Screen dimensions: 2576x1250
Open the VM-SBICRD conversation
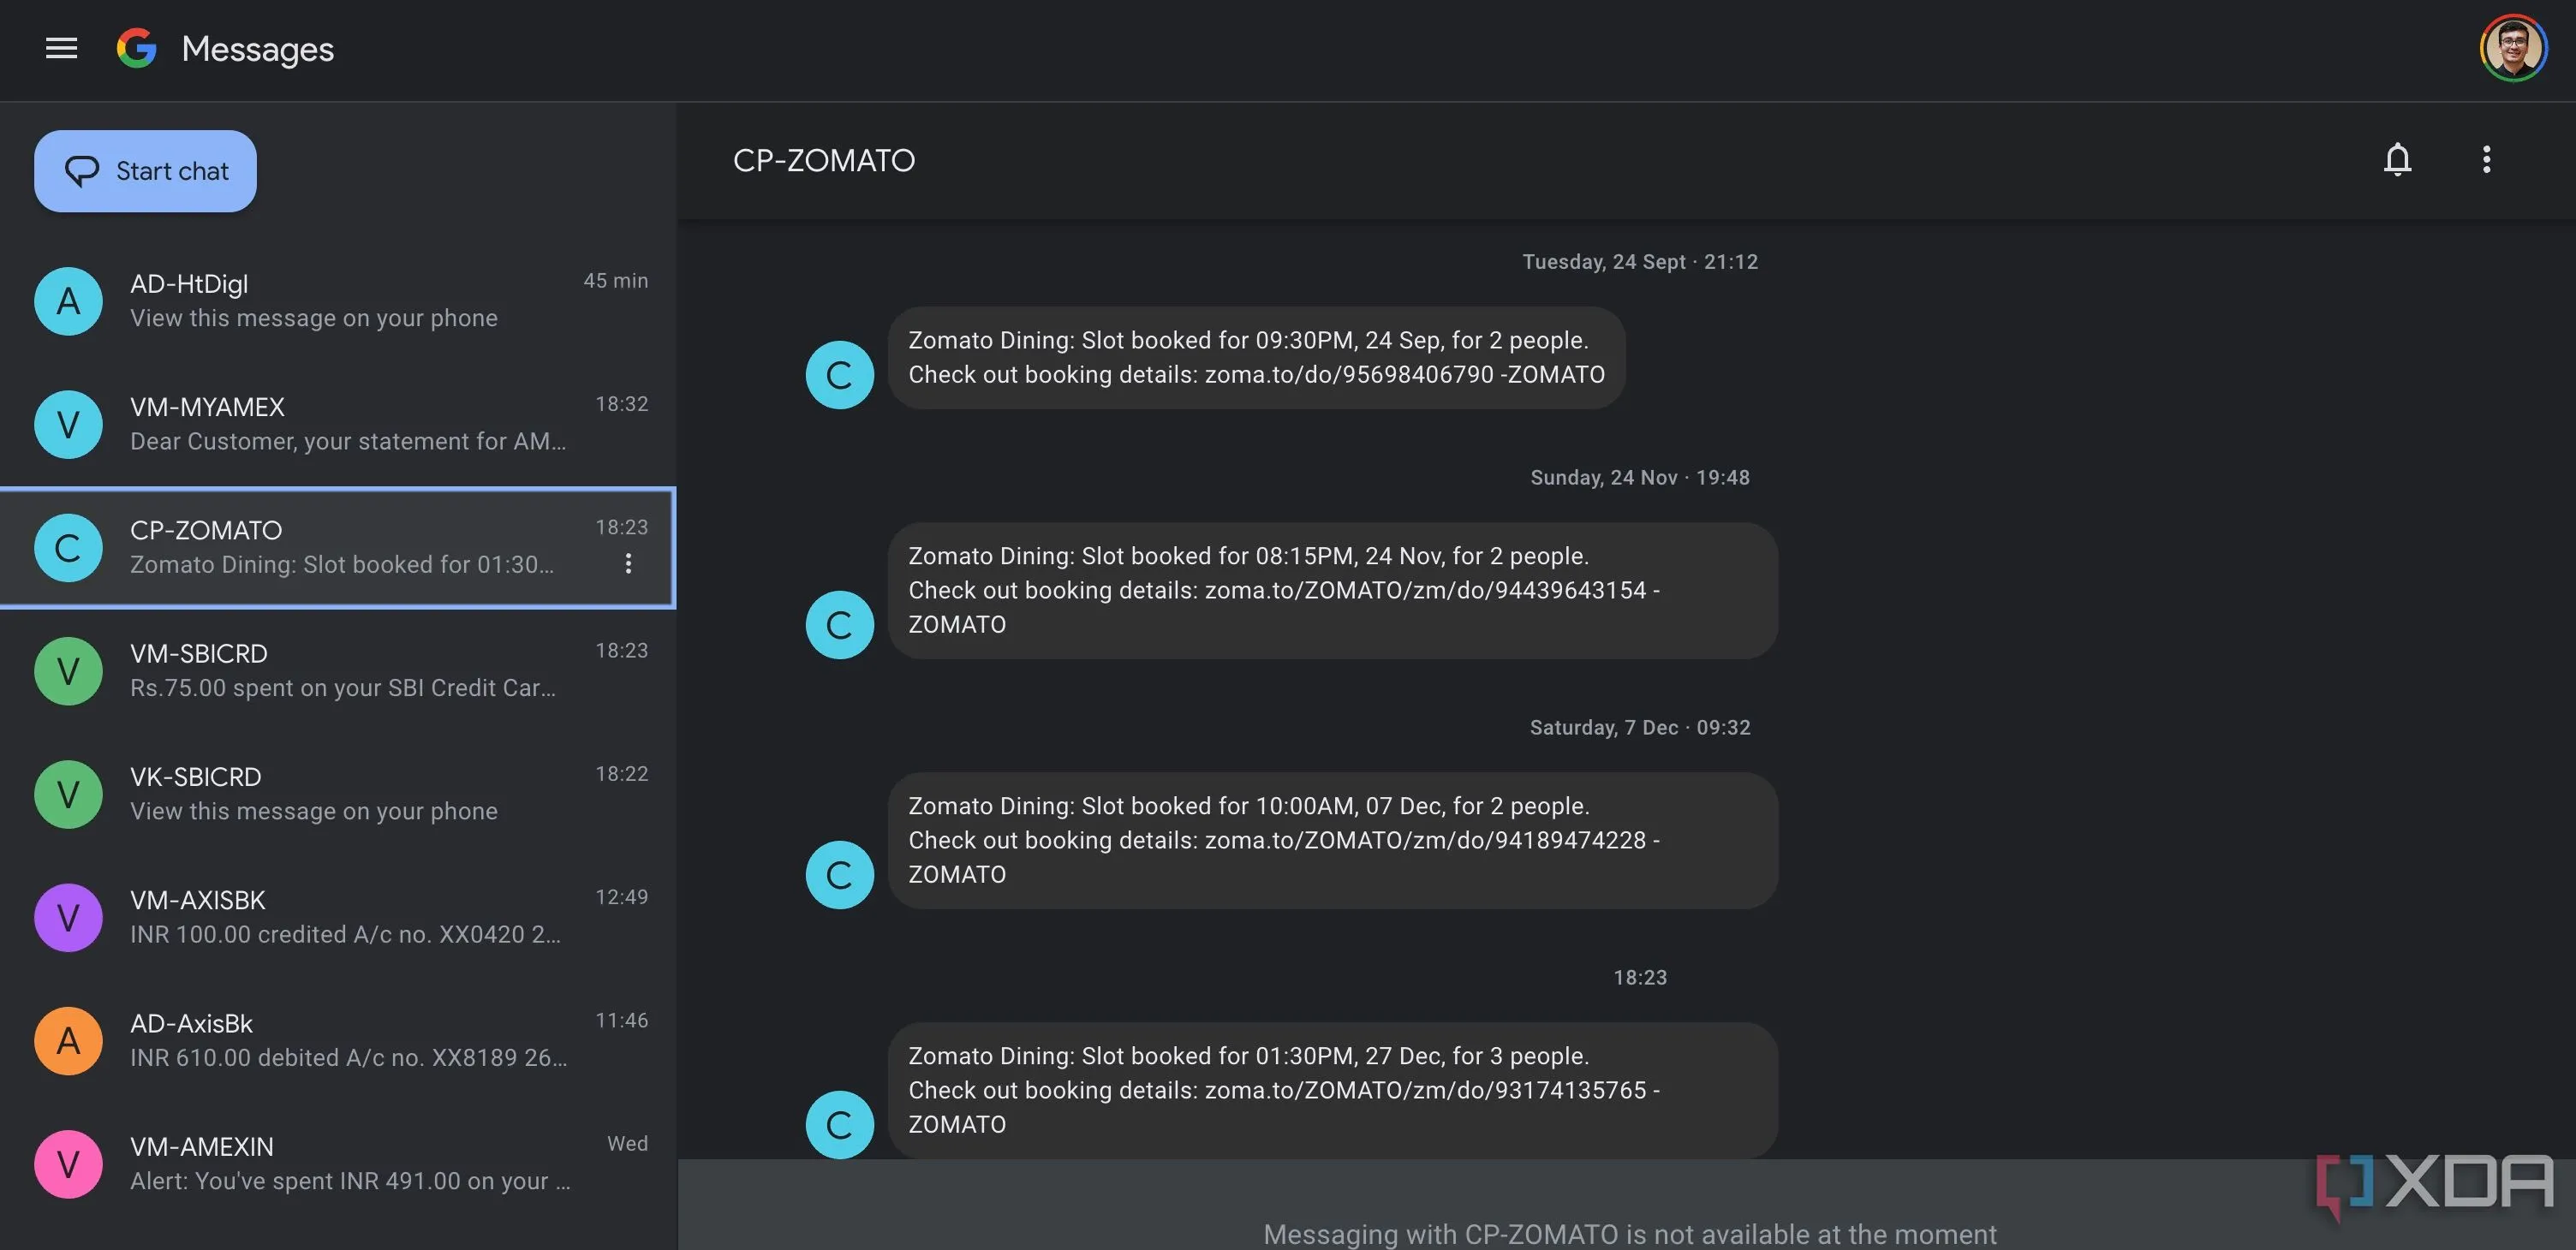point(338,671)
